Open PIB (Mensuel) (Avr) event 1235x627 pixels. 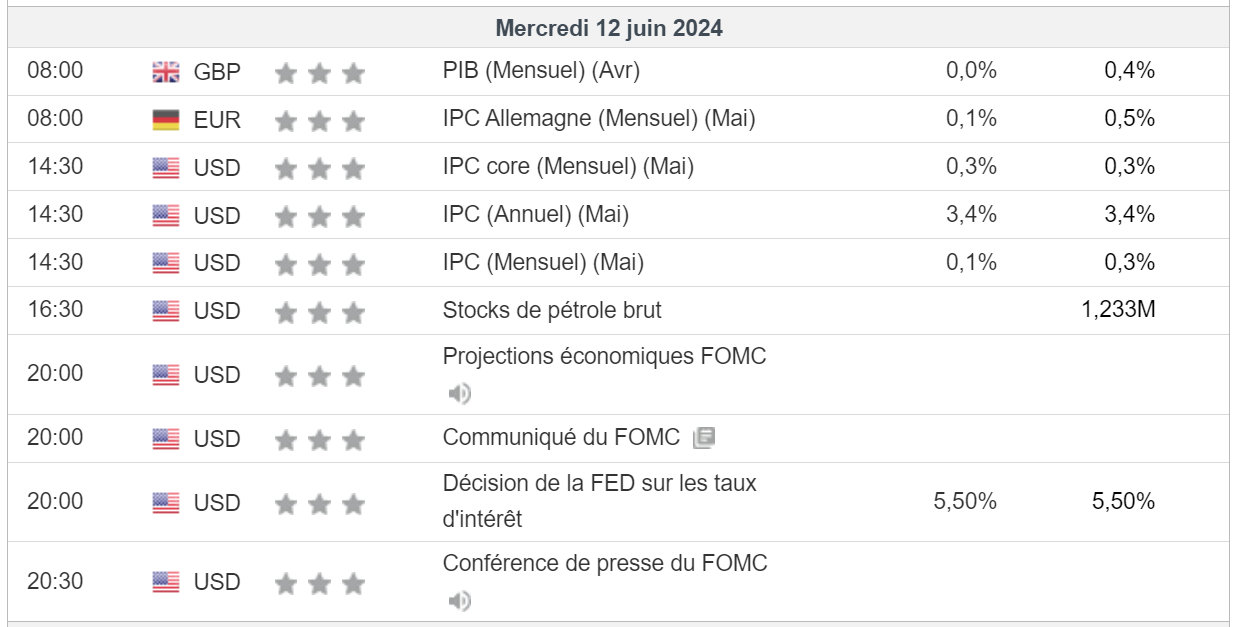tap(541, 71)
